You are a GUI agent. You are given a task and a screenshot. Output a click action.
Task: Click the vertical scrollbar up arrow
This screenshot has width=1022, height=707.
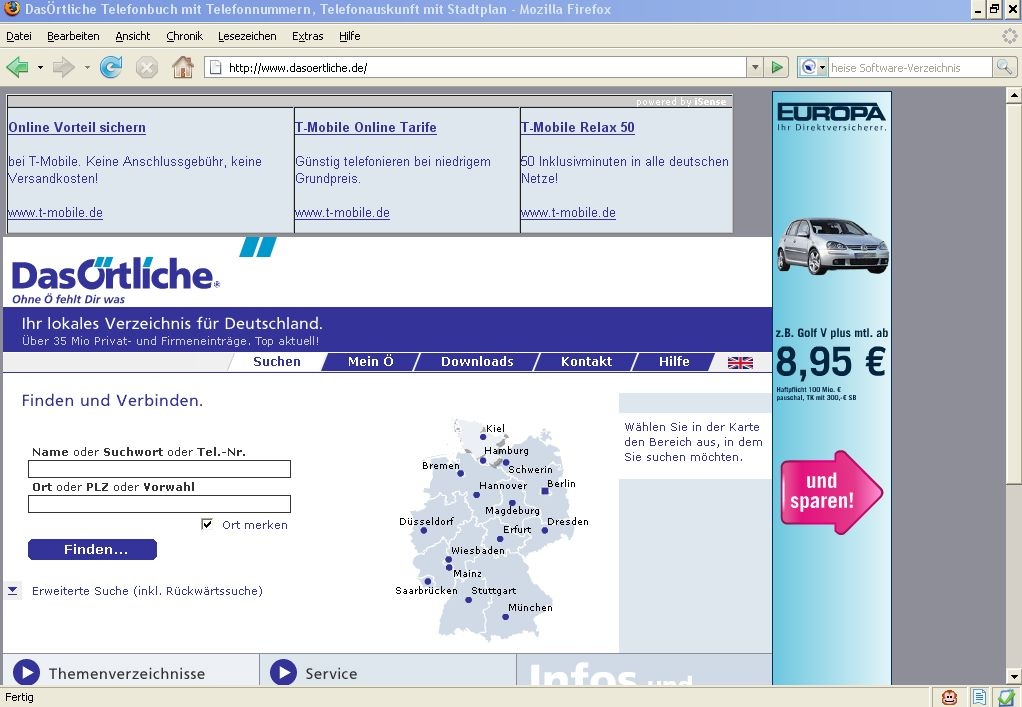[1014, 96]
